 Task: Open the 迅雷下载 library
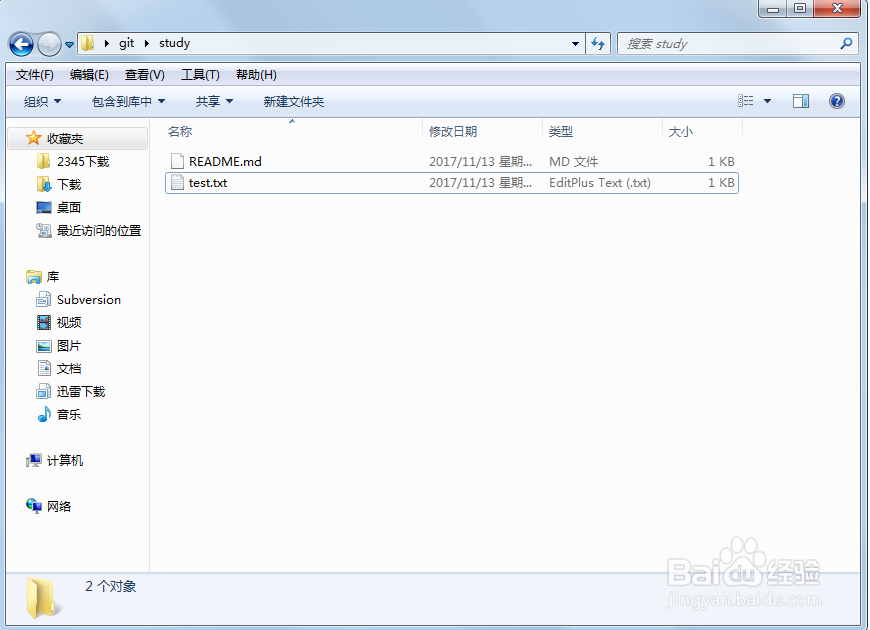pyautogui.click(x=83, y=391)
